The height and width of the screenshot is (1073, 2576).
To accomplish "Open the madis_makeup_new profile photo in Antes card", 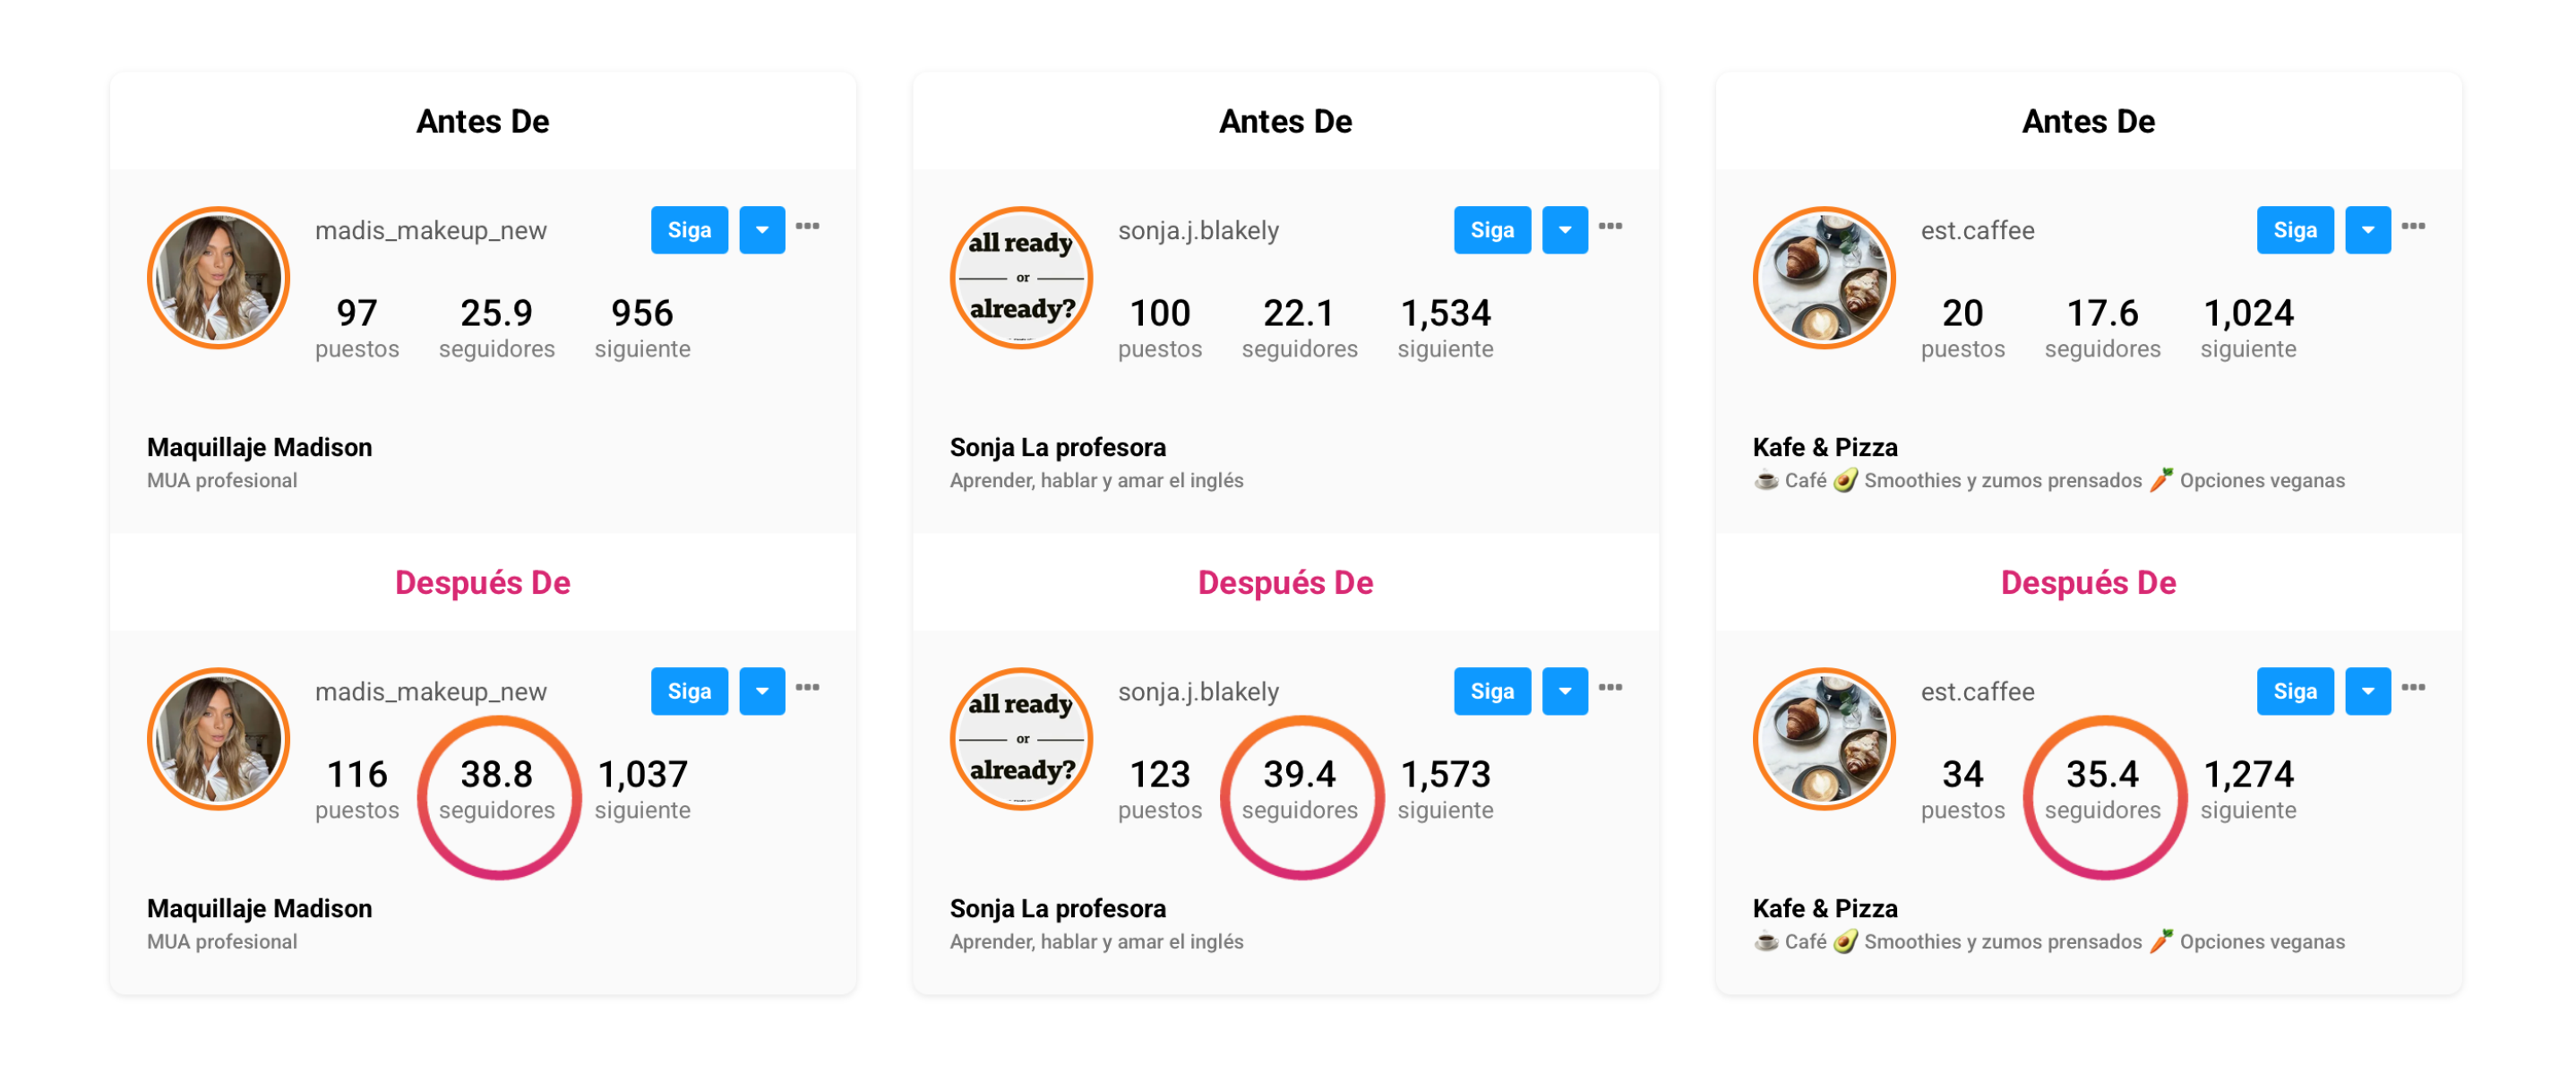I will click(x=218, y=278).
